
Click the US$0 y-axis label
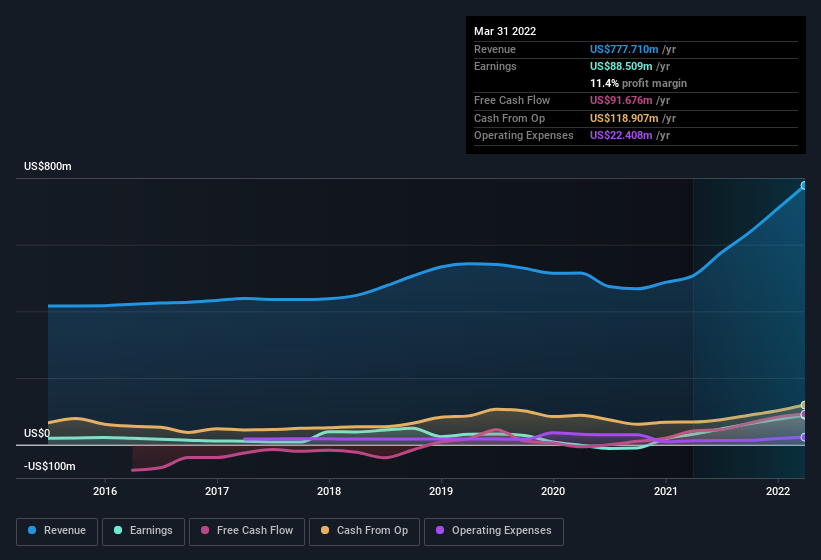(x=37, y=433)
